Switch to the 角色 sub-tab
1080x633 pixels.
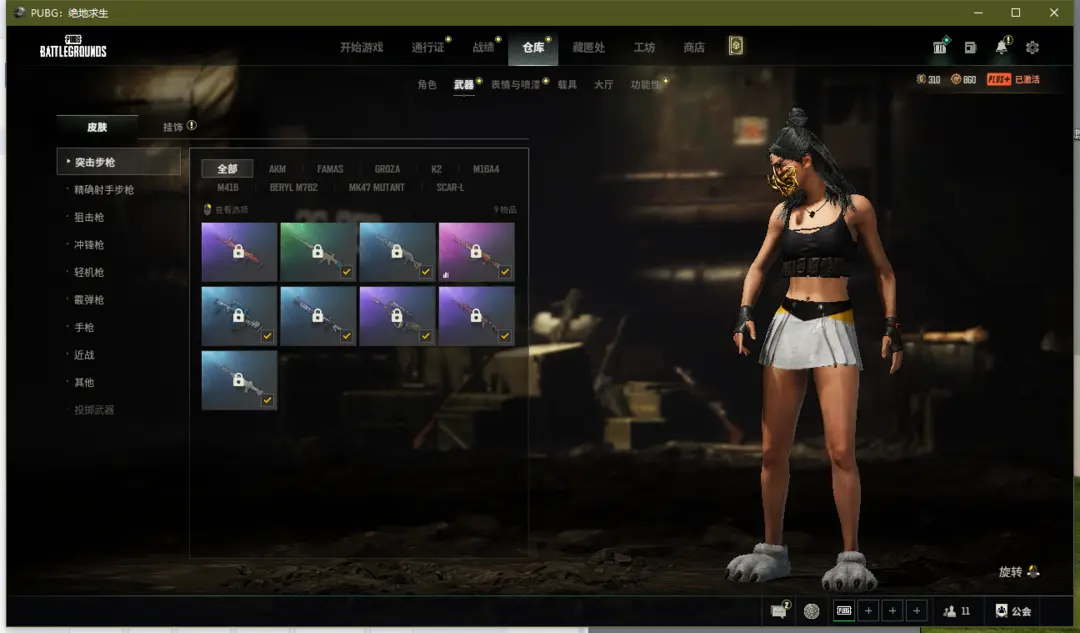tap(427, 84)
